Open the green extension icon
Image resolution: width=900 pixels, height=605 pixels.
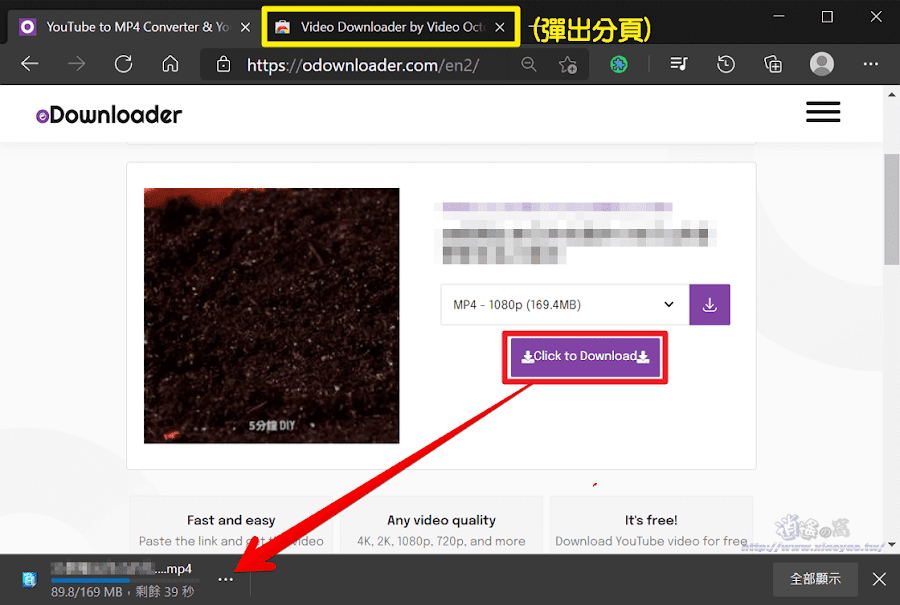pos(618,64)
